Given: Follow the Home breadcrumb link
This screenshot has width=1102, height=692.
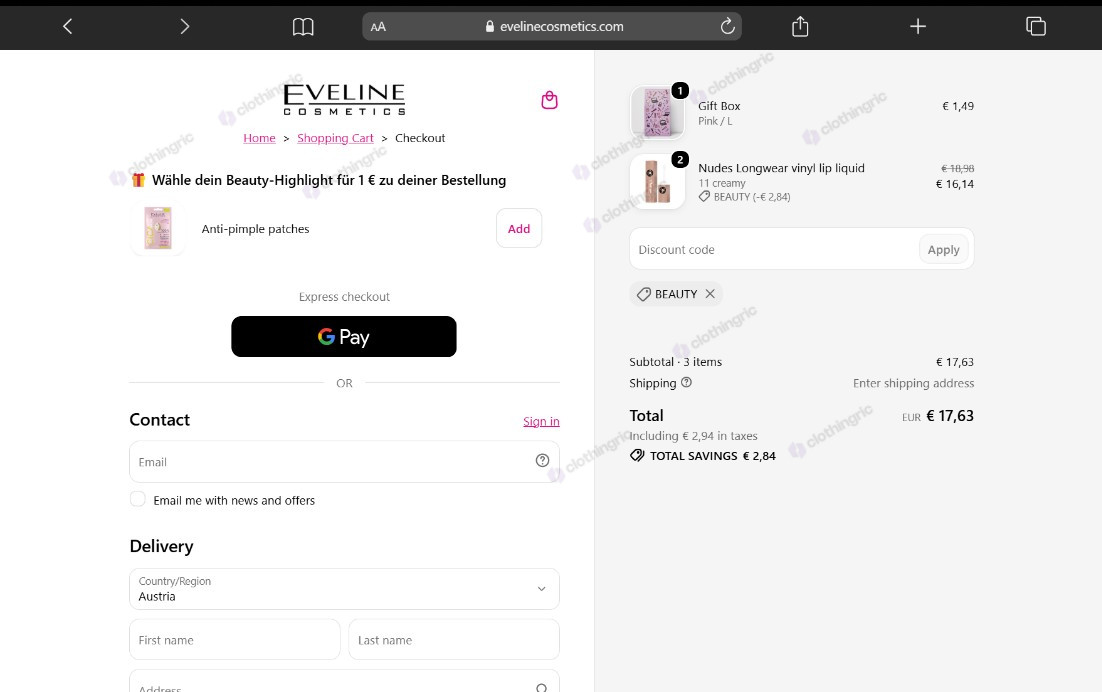Looking at the screenshot, I should [x=259, y=138].
